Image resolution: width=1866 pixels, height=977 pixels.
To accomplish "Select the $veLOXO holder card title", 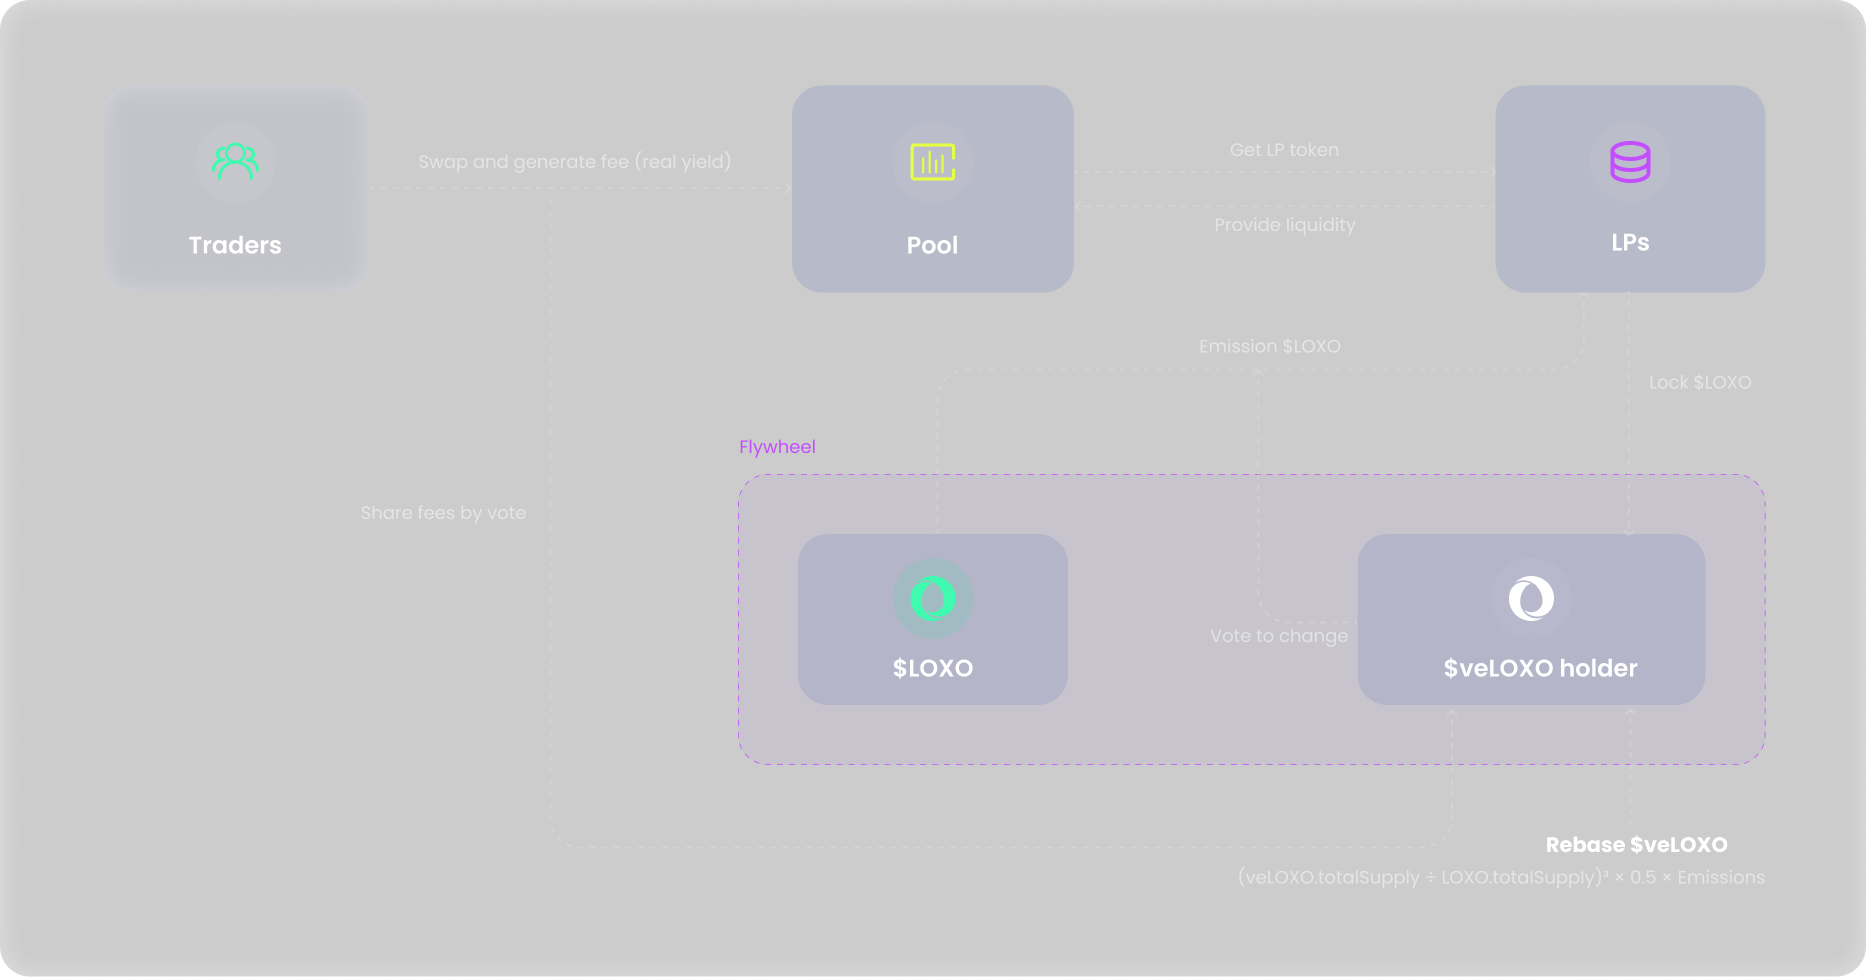I will pyautogui.click(x=1540, y=668).
